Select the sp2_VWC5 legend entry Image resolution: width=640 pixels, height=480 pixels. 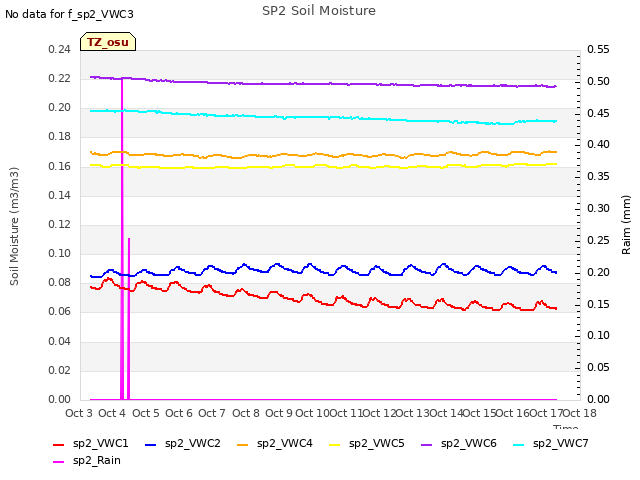tap(367, 443)
